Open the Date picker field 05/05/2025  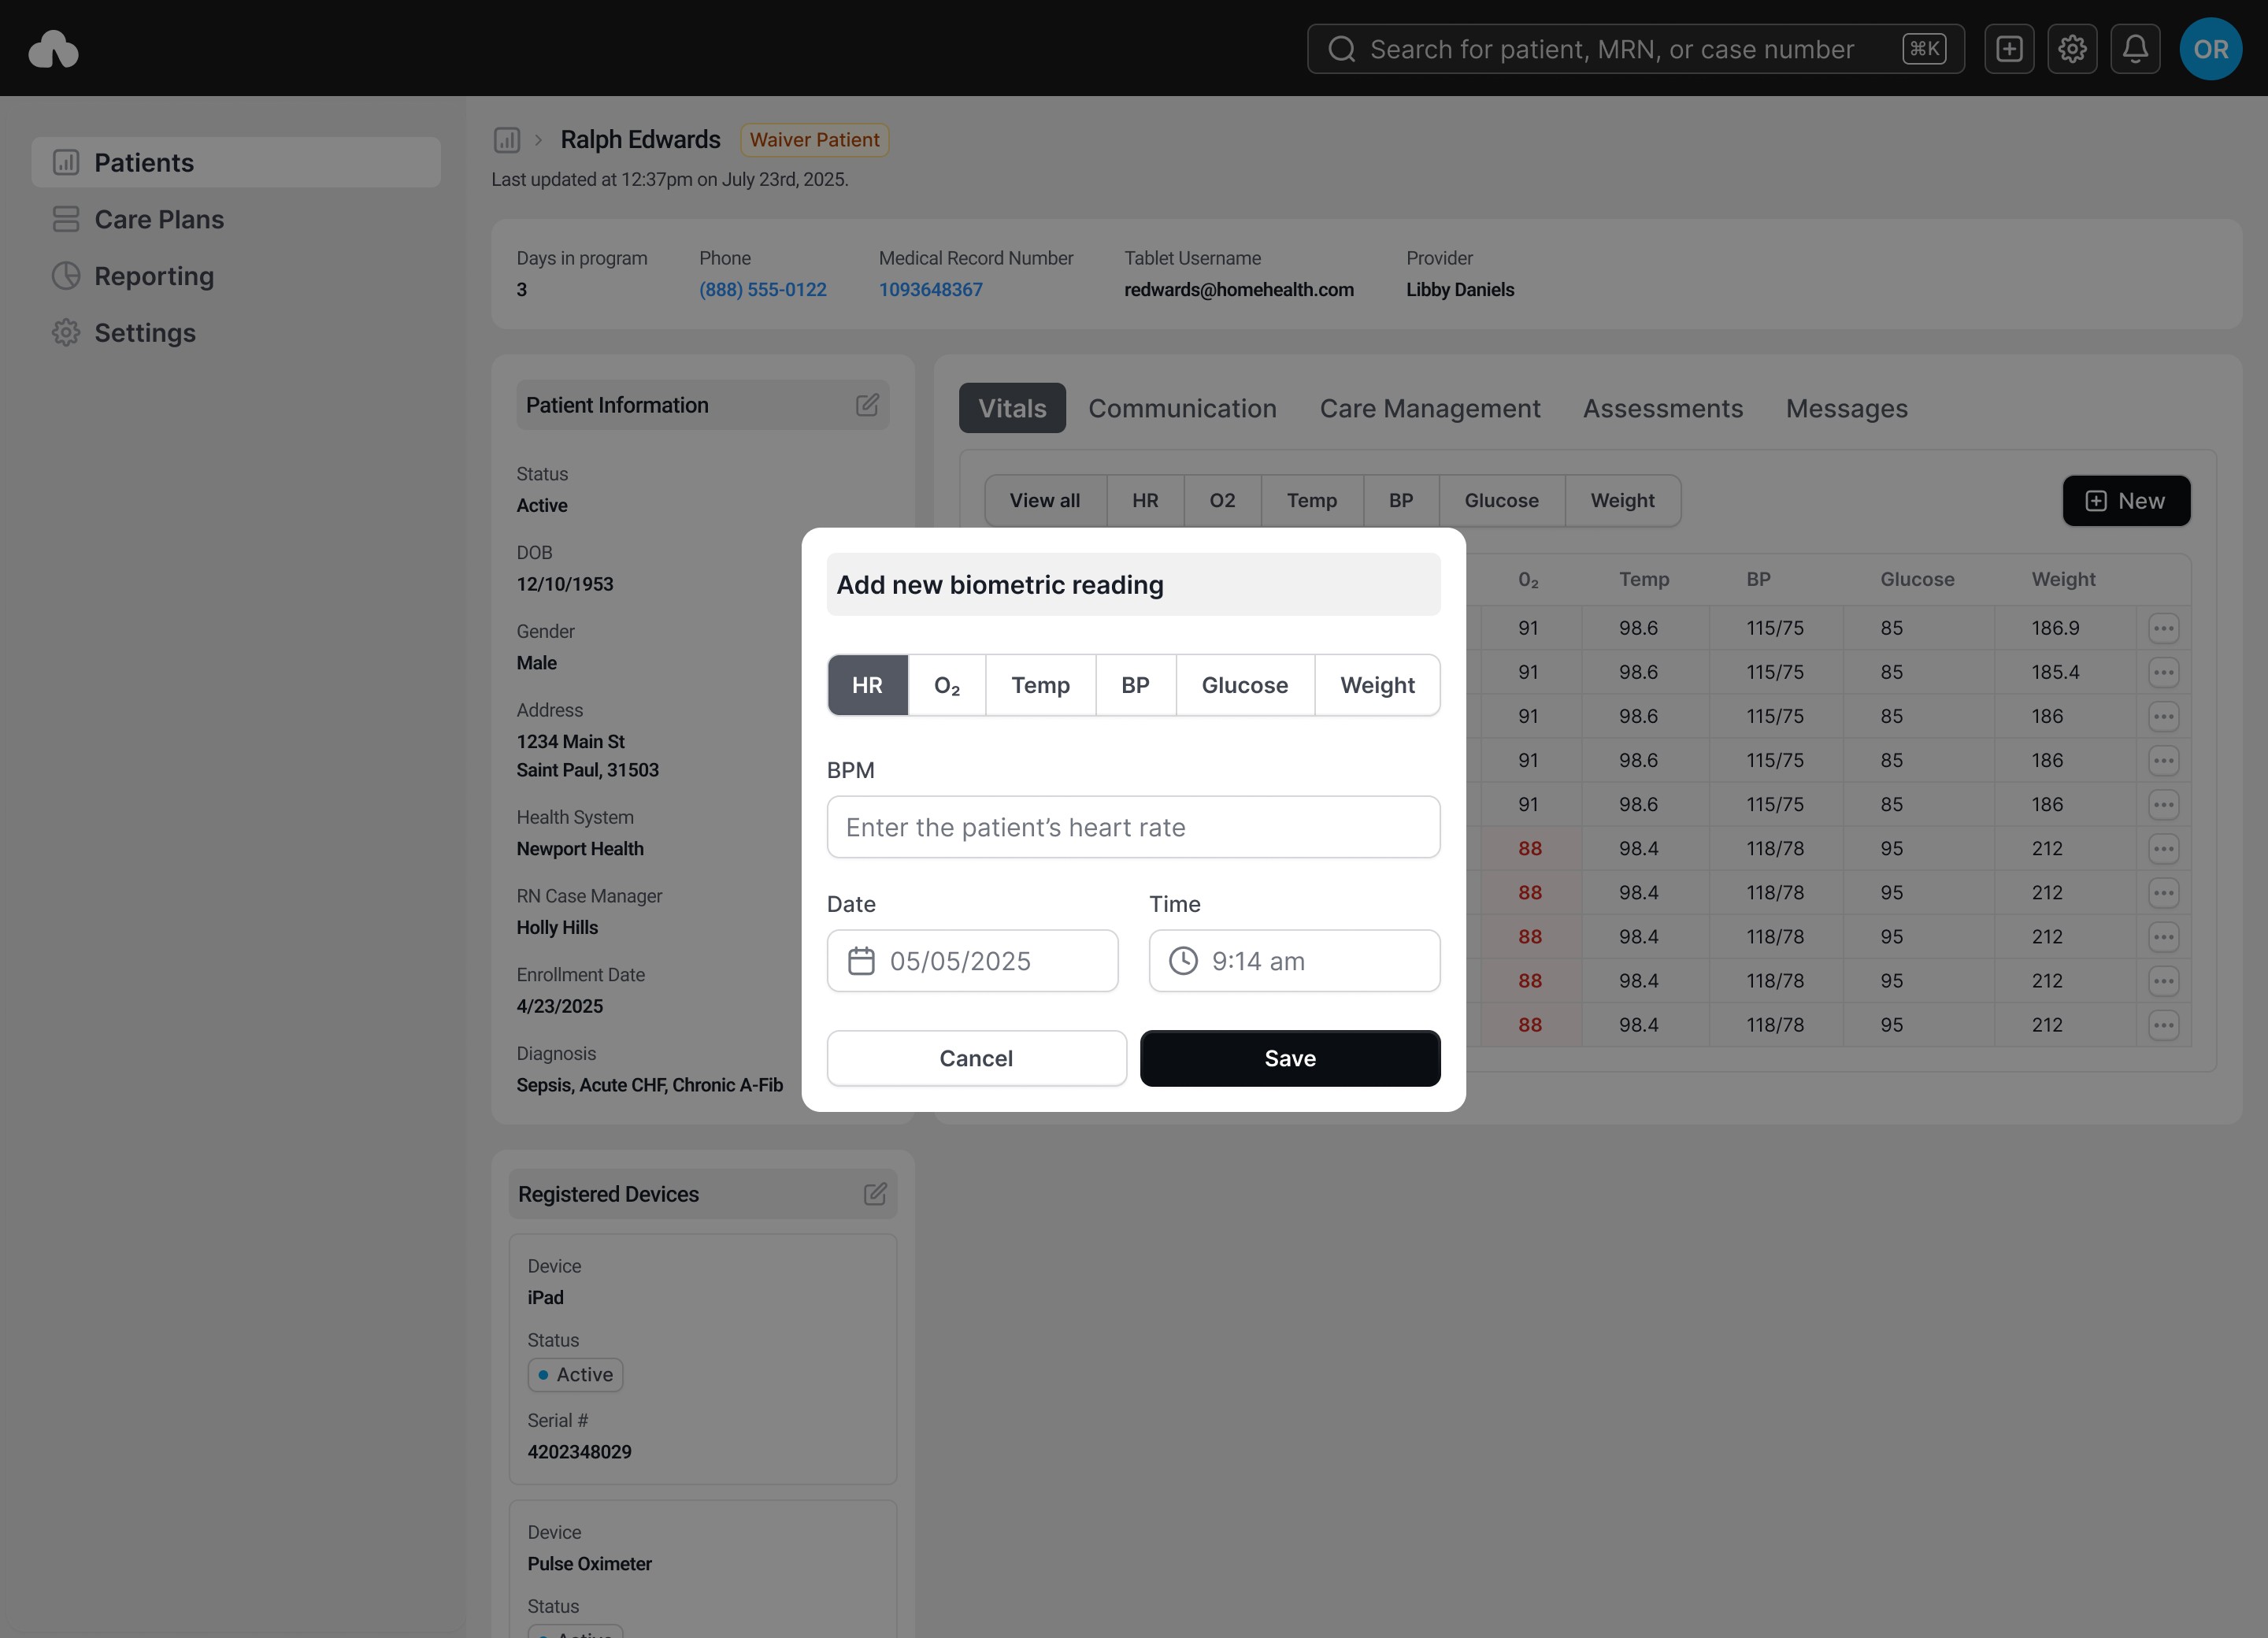(972, 961)
